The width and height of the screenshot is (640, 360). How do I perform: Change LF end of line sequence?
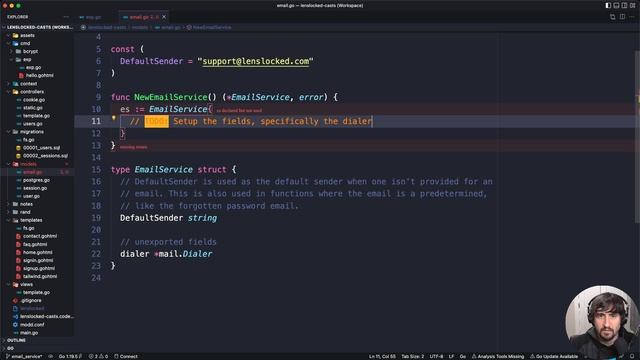pos(451,356)
